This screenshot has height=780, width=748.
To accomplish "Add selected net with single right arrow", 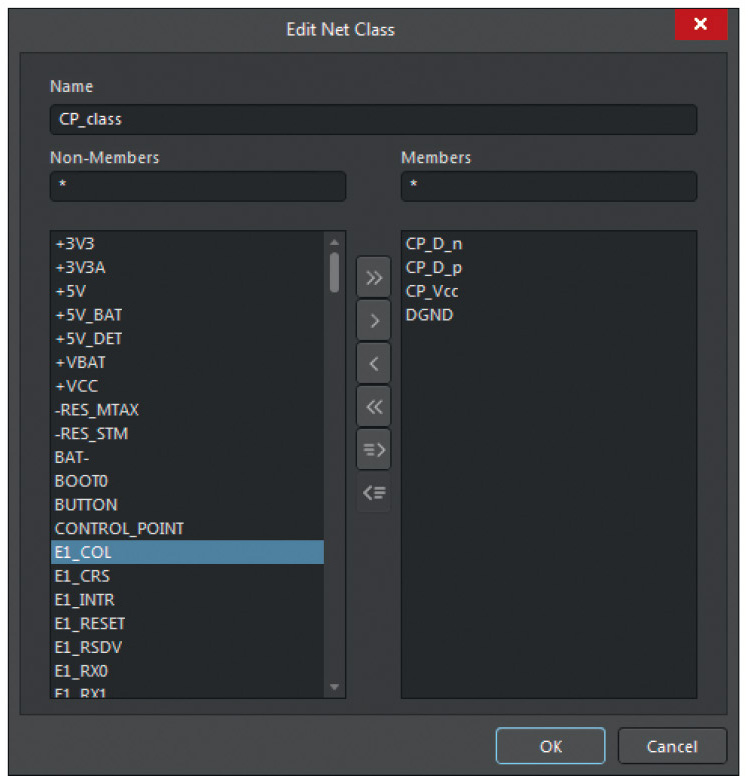I will 373,320.
